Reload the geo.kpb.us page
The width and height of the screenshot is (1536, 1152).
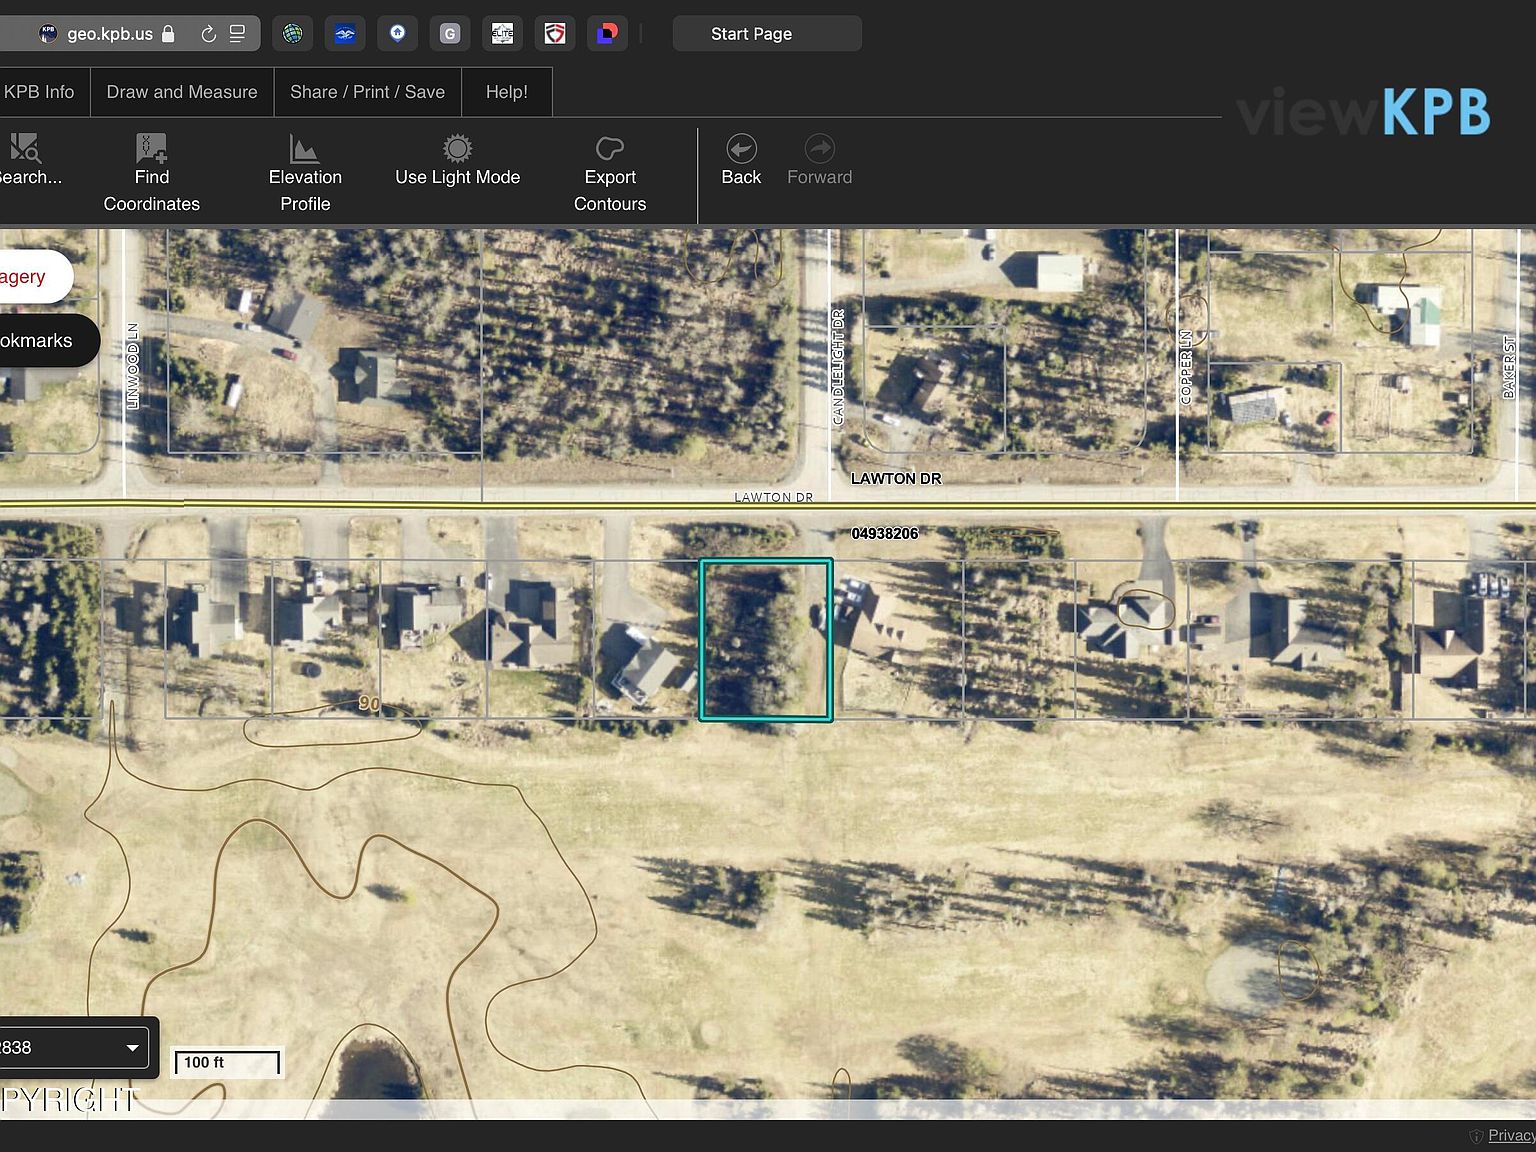(x=208, y=34)
